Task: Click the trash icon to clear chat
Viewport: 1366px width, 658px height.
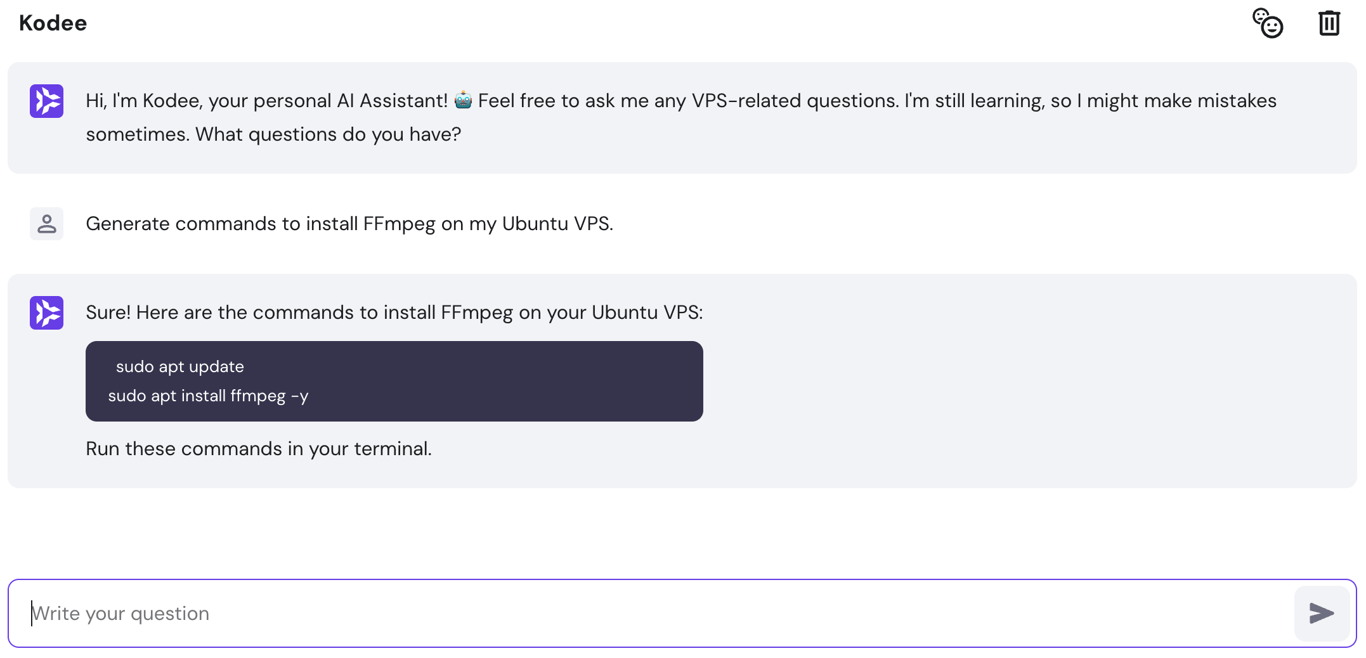Action: tap(1329, 22)
